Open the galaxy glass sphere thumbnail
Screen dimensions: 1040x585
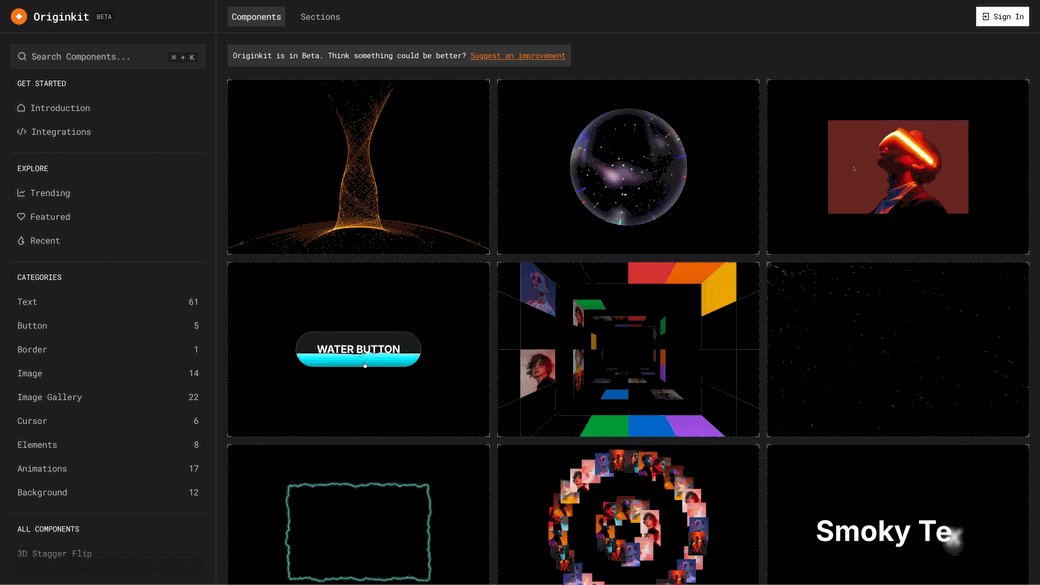[628, 167]
